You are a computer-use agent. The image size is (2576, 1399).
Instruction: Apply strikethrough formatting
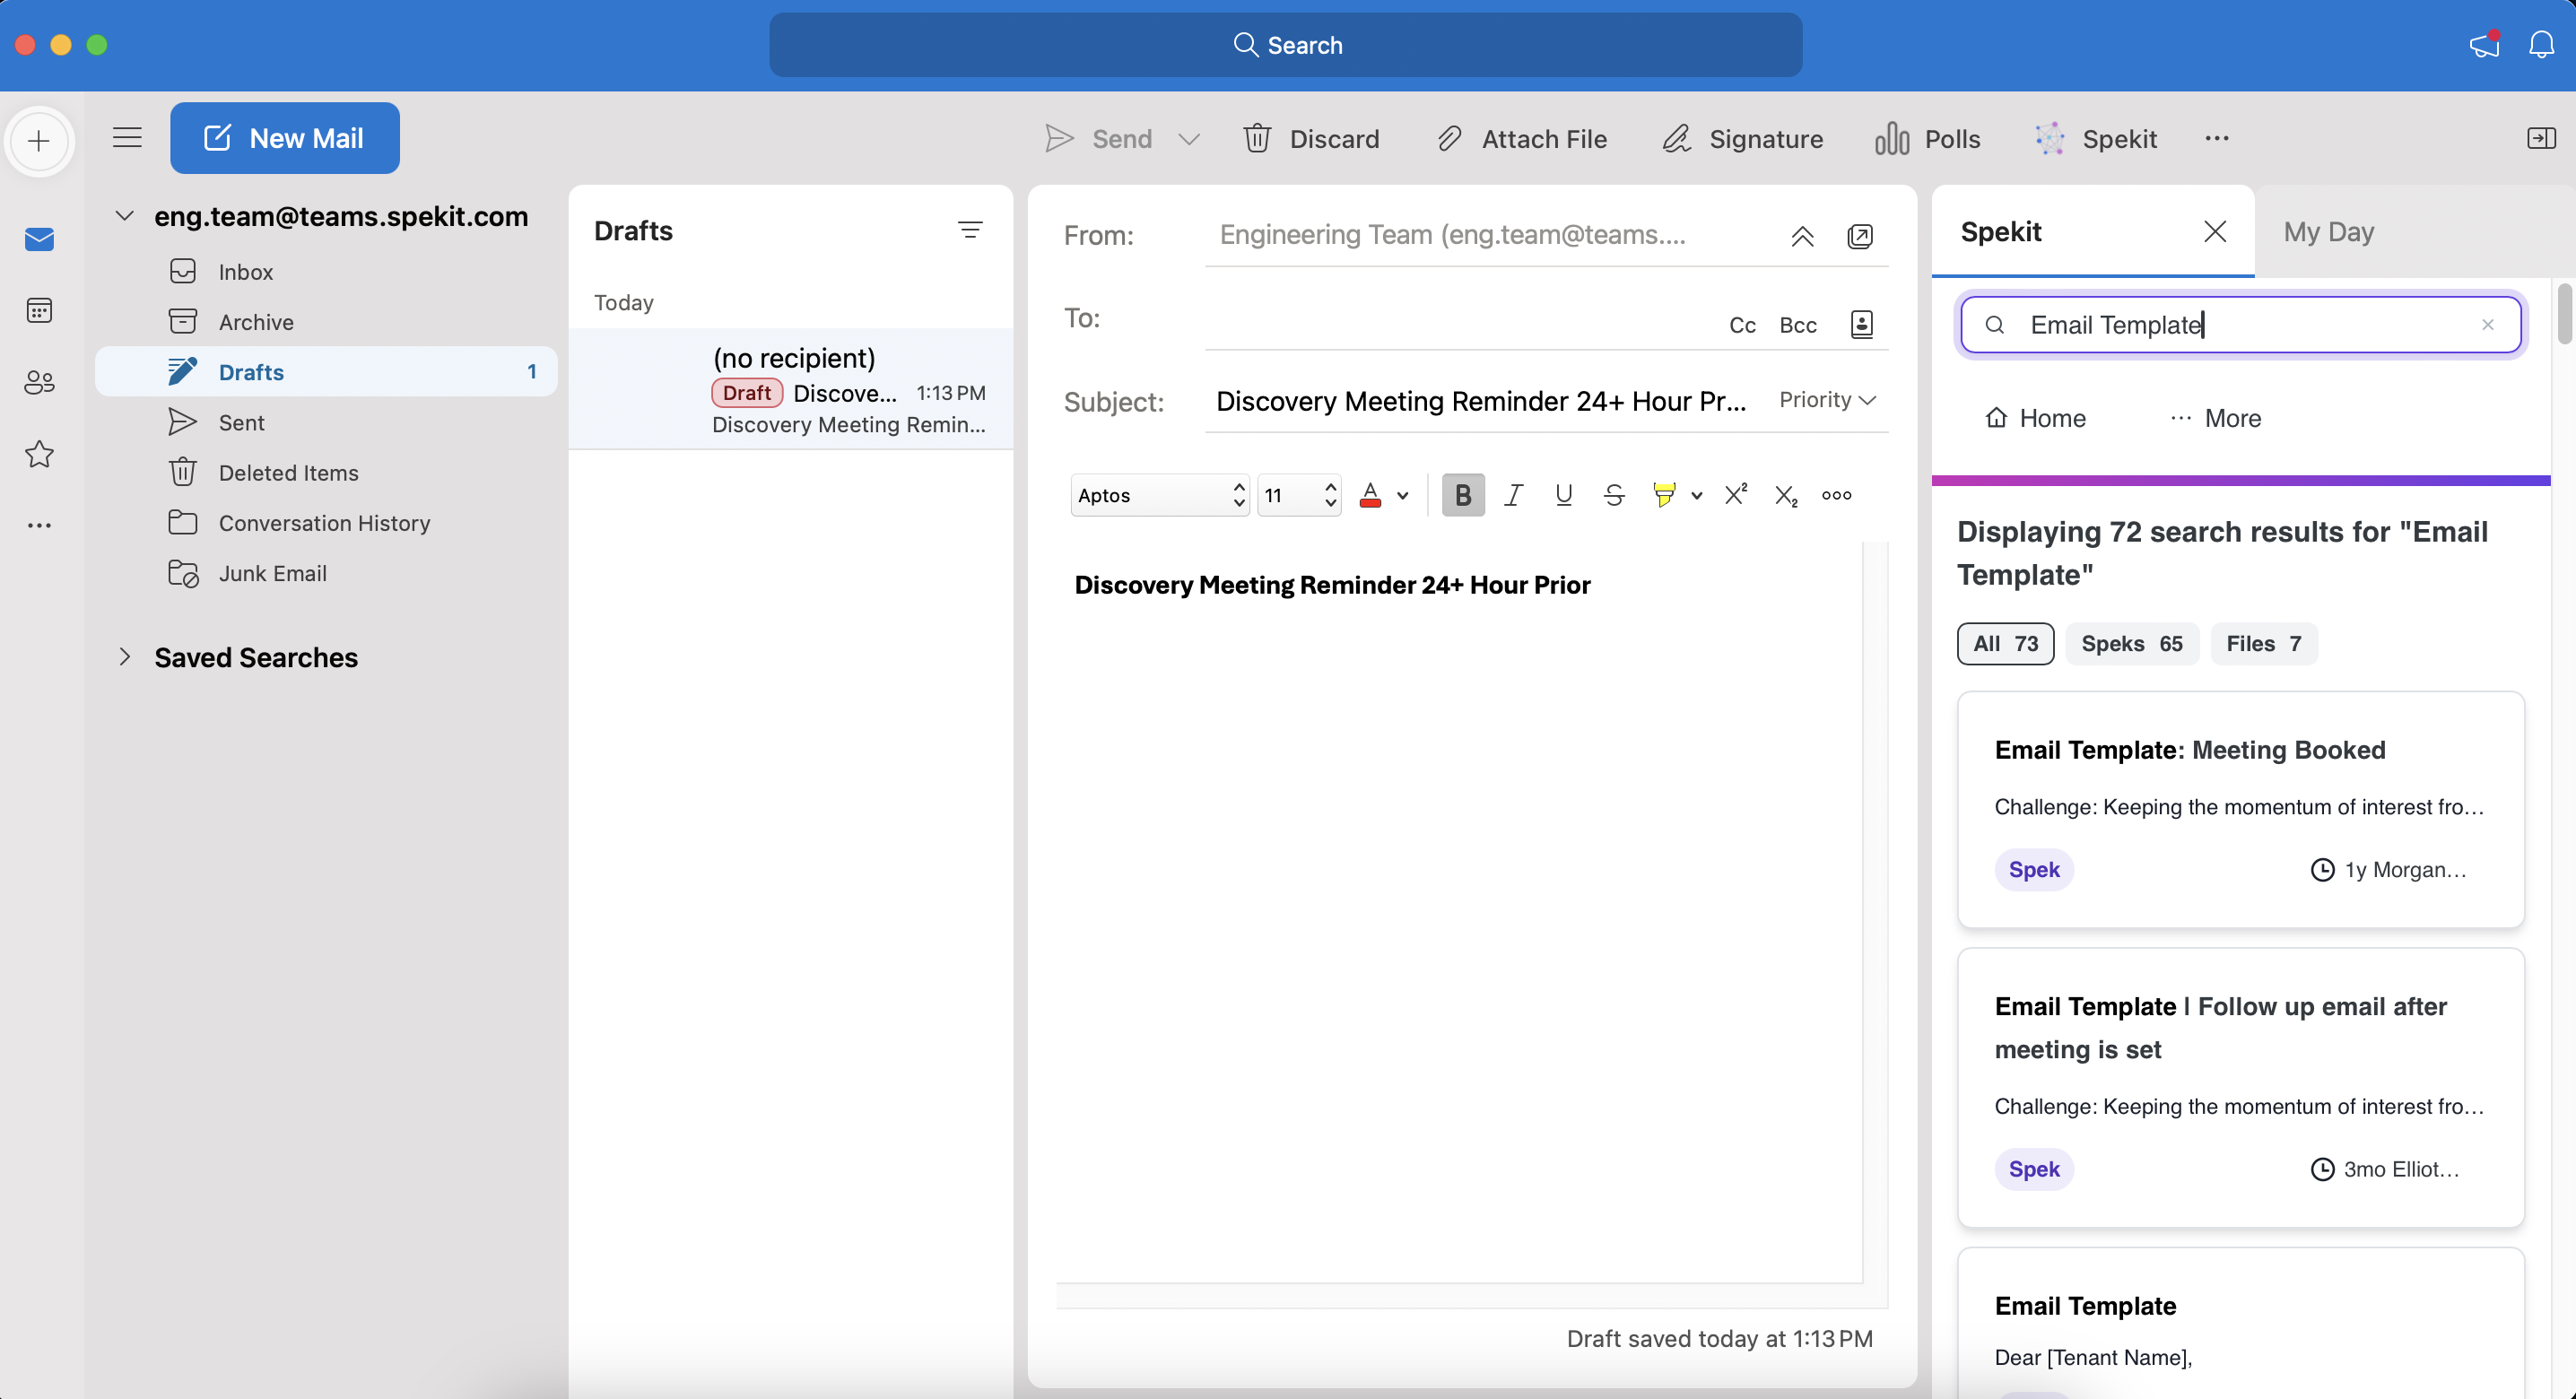1614,495
